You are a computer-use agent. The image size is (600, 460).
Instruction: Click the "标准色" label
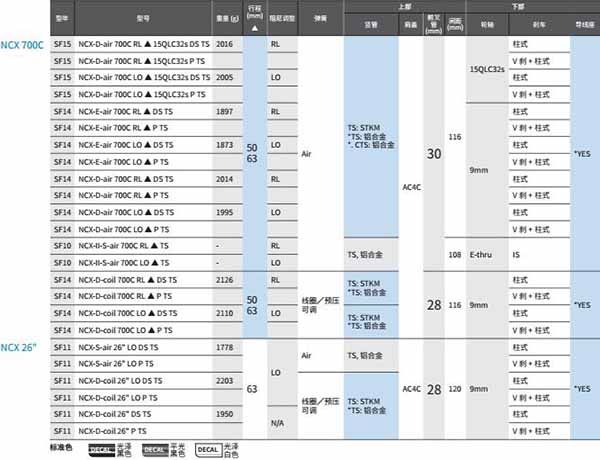[61, 447]
